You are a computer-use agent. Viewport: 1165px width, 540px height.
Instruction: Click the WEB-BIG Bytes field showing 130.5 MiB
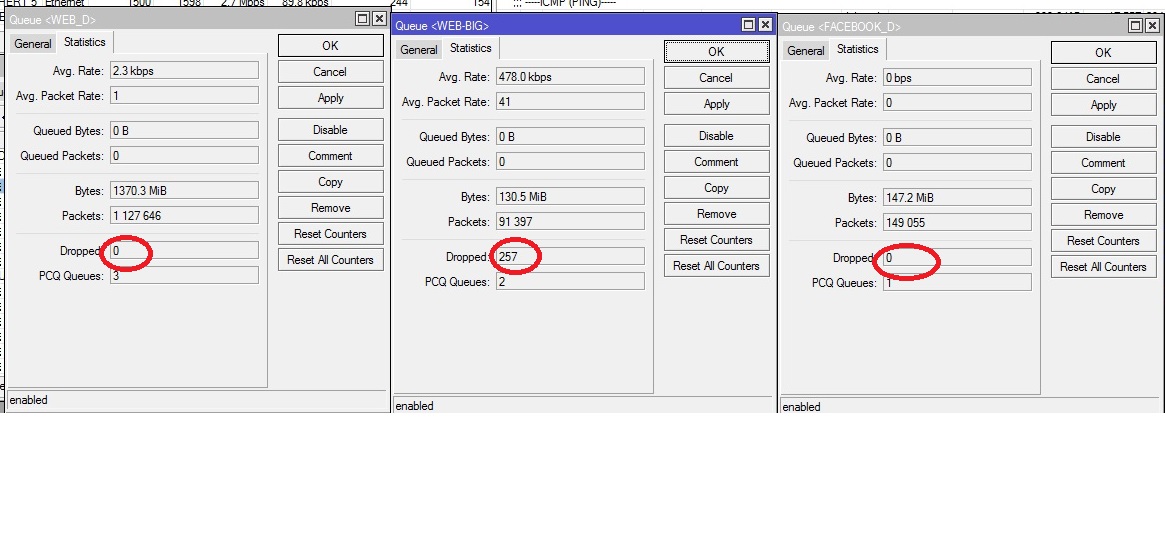pyautogui.click(x=571, y=197)
